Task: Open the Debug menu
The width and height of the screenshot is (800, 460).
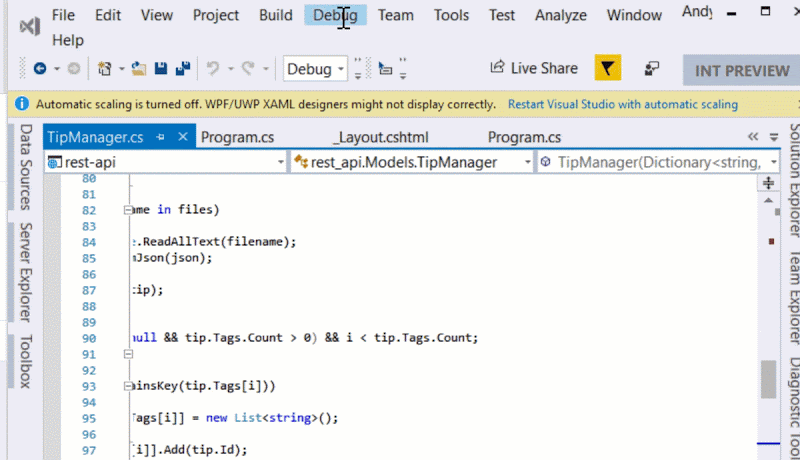Action: pyautogui.click(x=335, y=15)
